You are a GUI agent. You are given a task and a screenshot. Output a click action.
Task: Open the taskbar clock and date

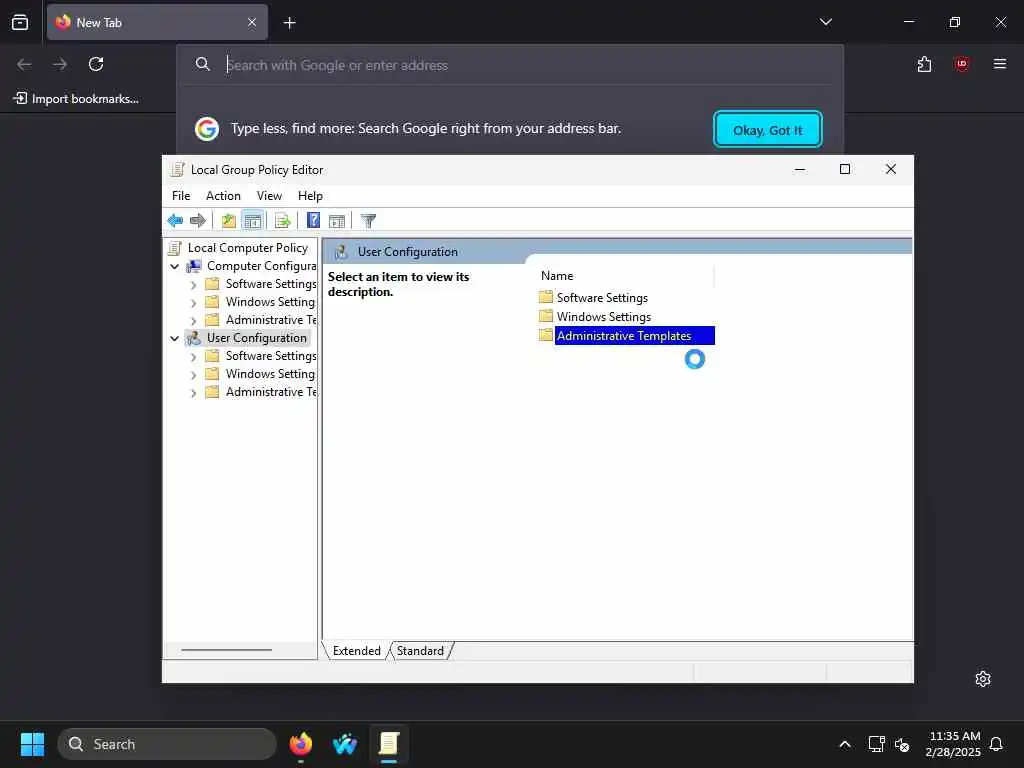(953, 744)
